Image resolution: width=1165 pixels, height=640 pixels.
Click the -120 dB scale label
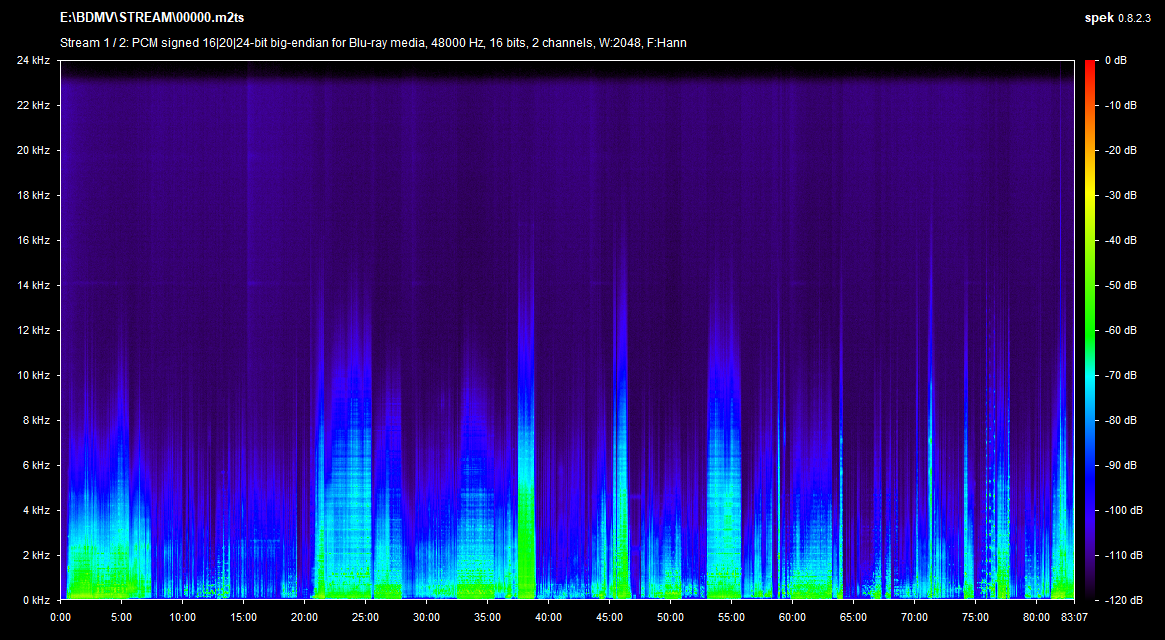(x=1123, y=600)
